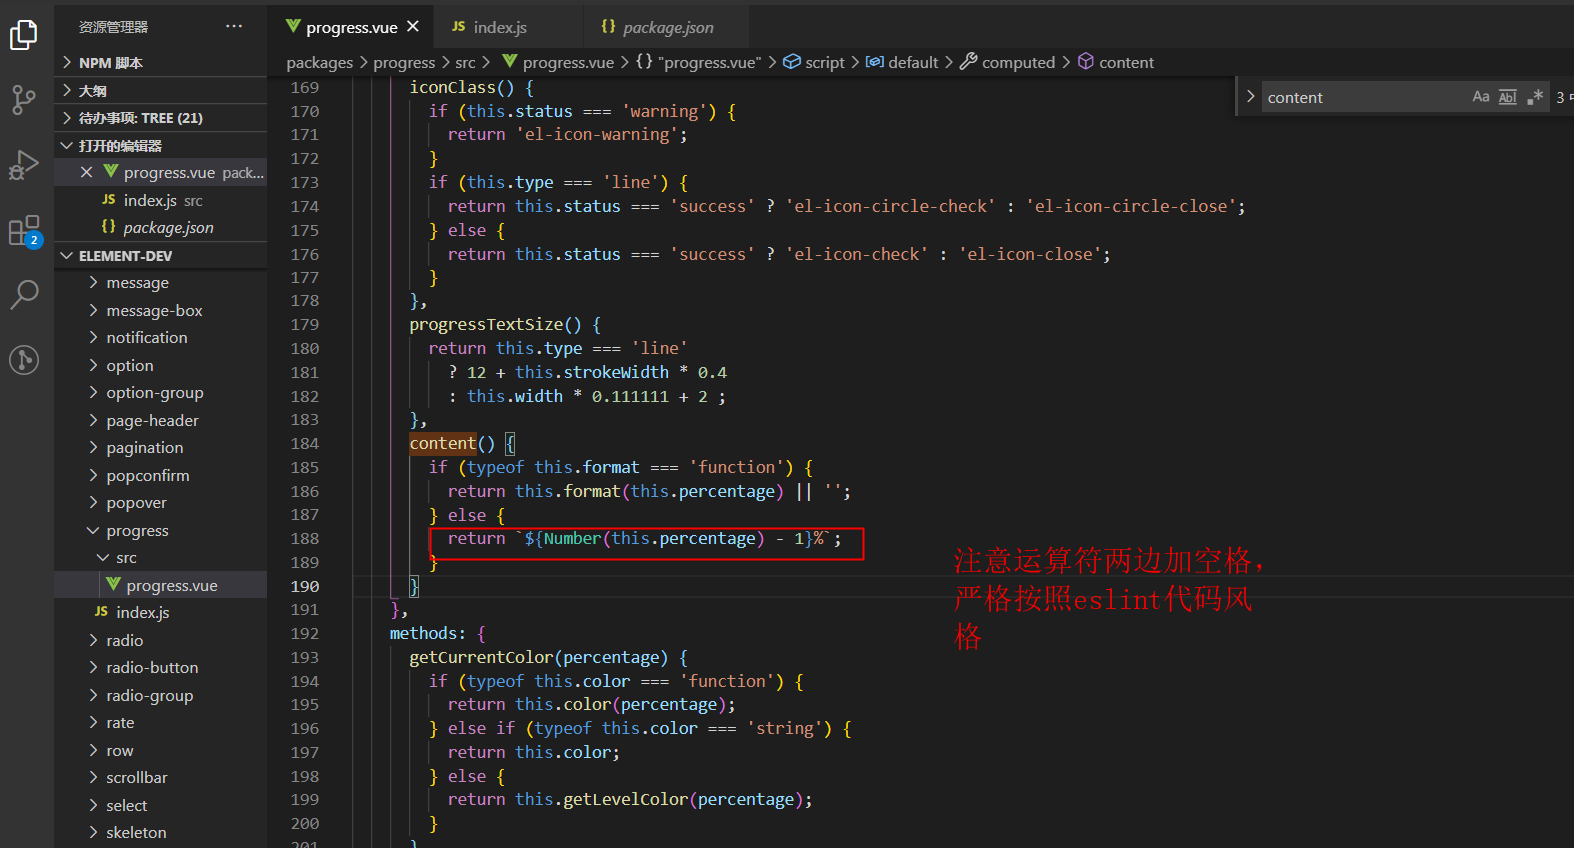This screenshot has height=848, width=1574.
Task: Click 'default' symbol in the breadcrumb
Action: tap(902, 62)
